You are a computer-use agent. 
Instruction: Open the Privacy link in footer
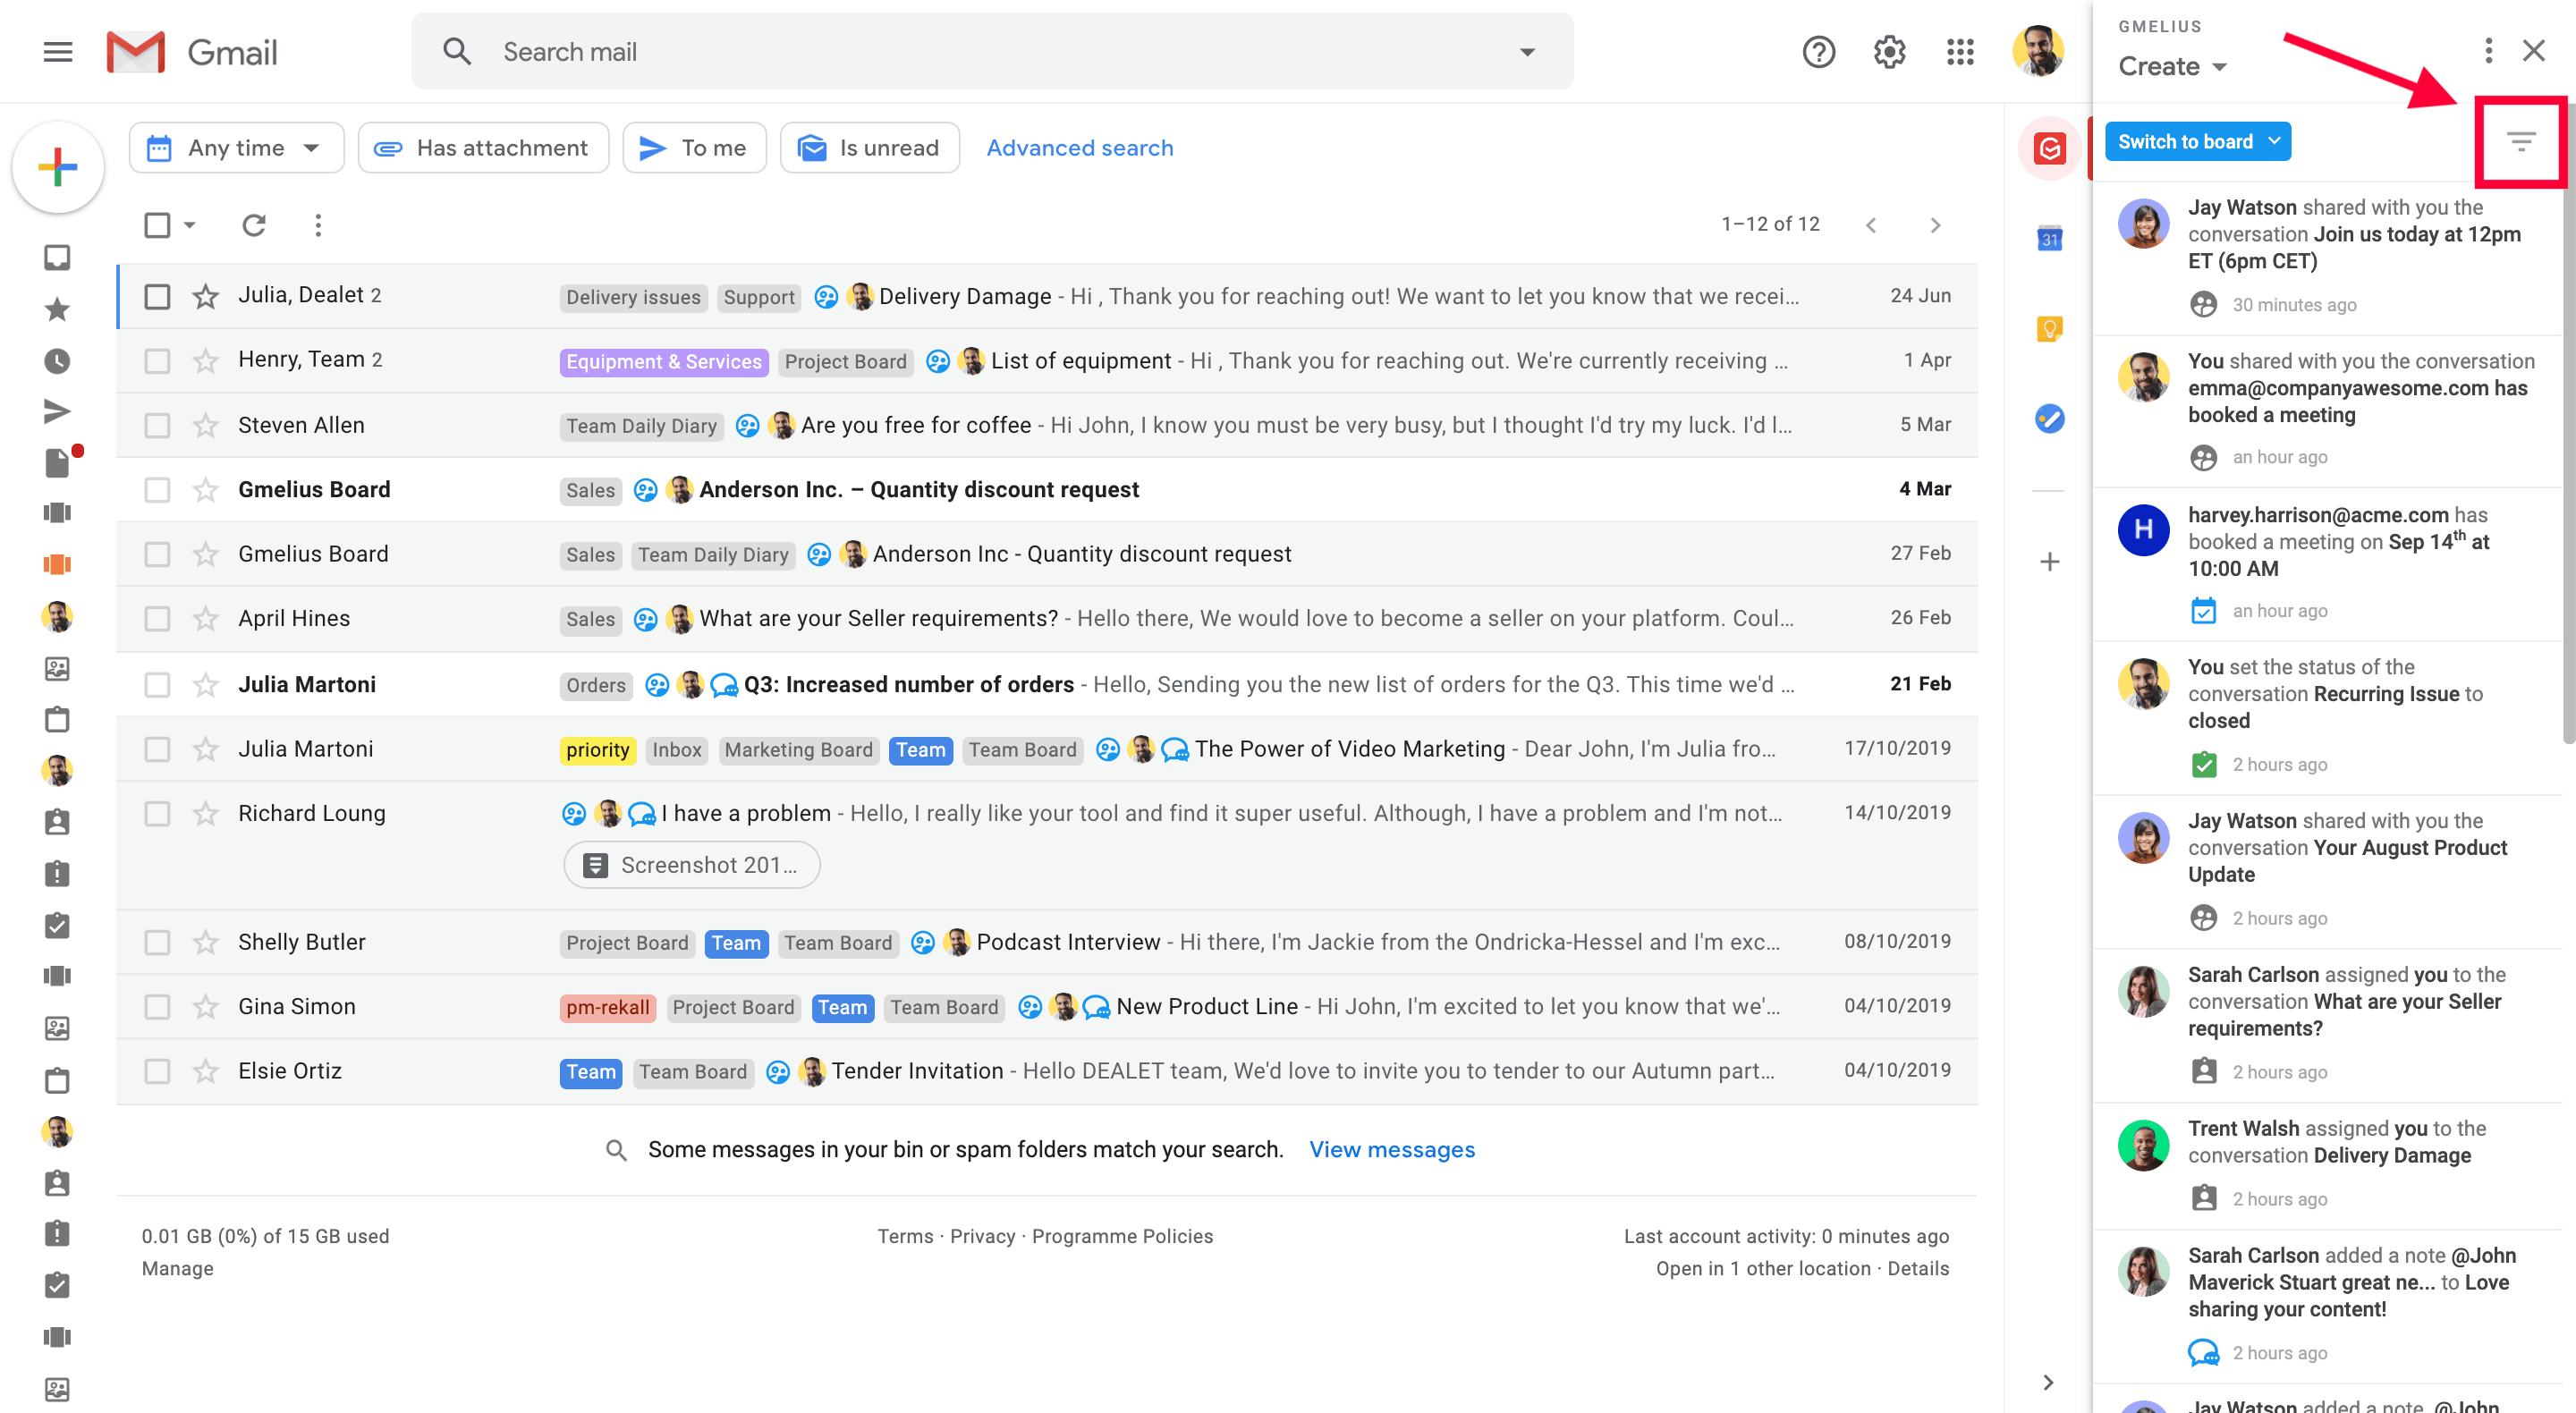click(981, 1236)
